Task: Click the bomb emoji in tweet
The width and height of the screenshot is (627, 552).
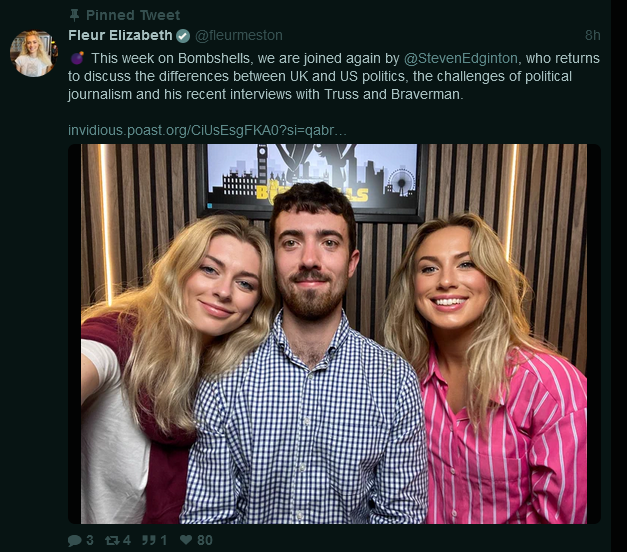Action: click(x=77, y=58)
